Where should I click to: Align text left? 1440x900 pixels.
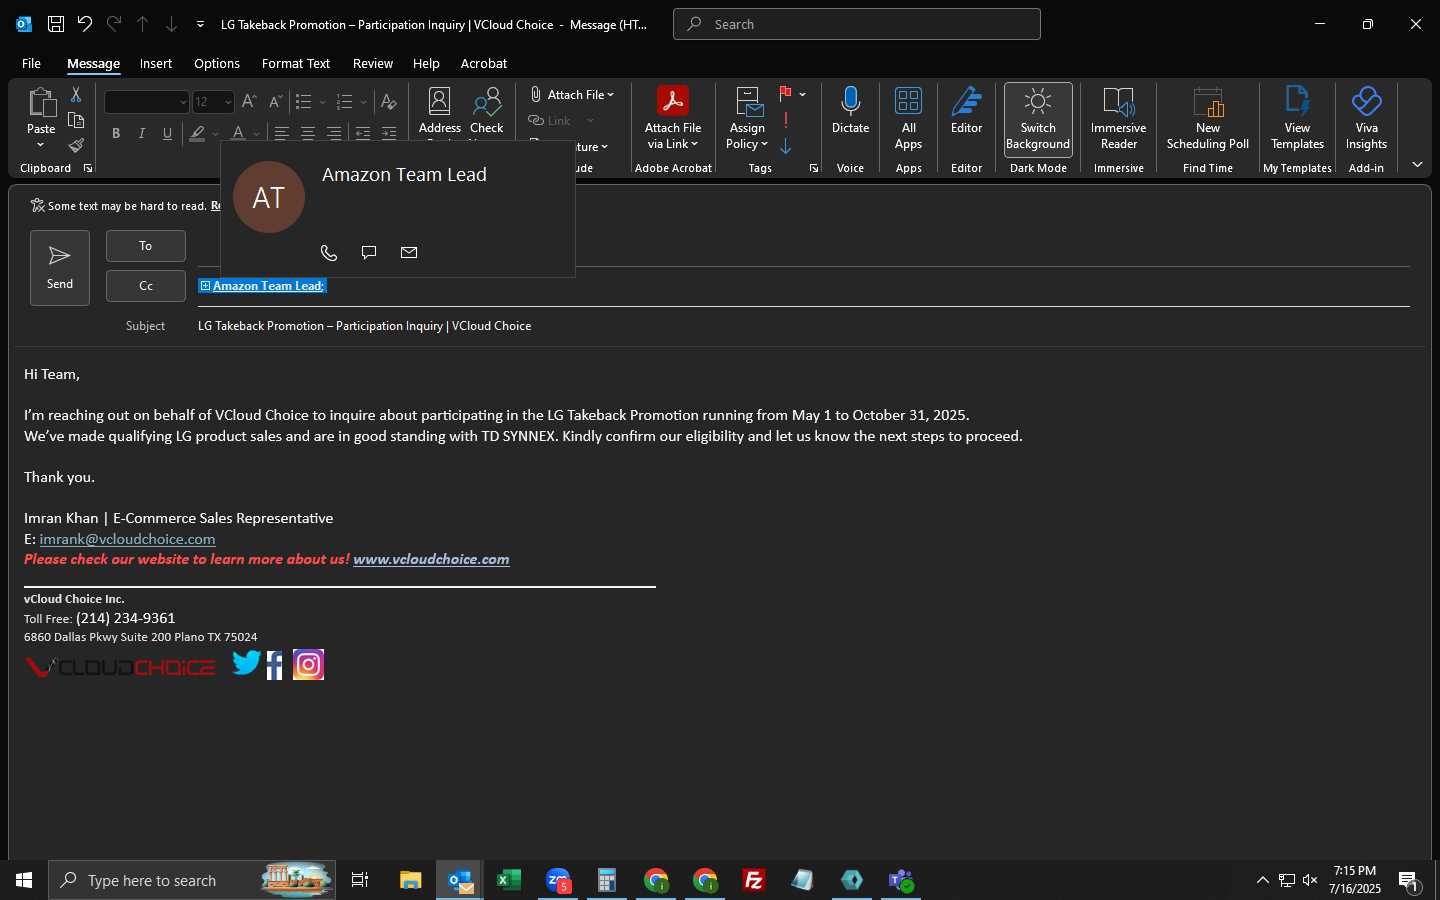click(x=282, y=133)
